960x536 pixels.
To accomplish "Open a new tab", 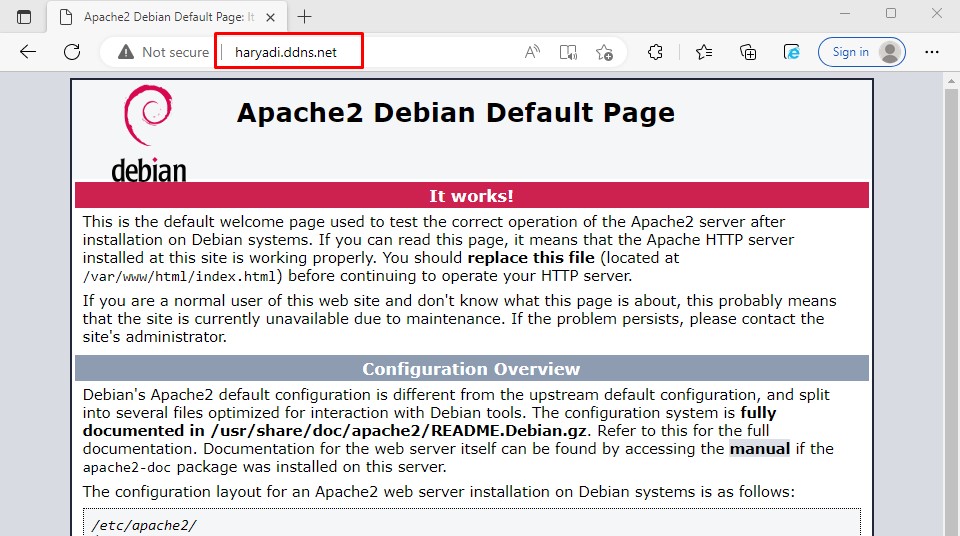I will pyautogui.click(x=305, y=17).
